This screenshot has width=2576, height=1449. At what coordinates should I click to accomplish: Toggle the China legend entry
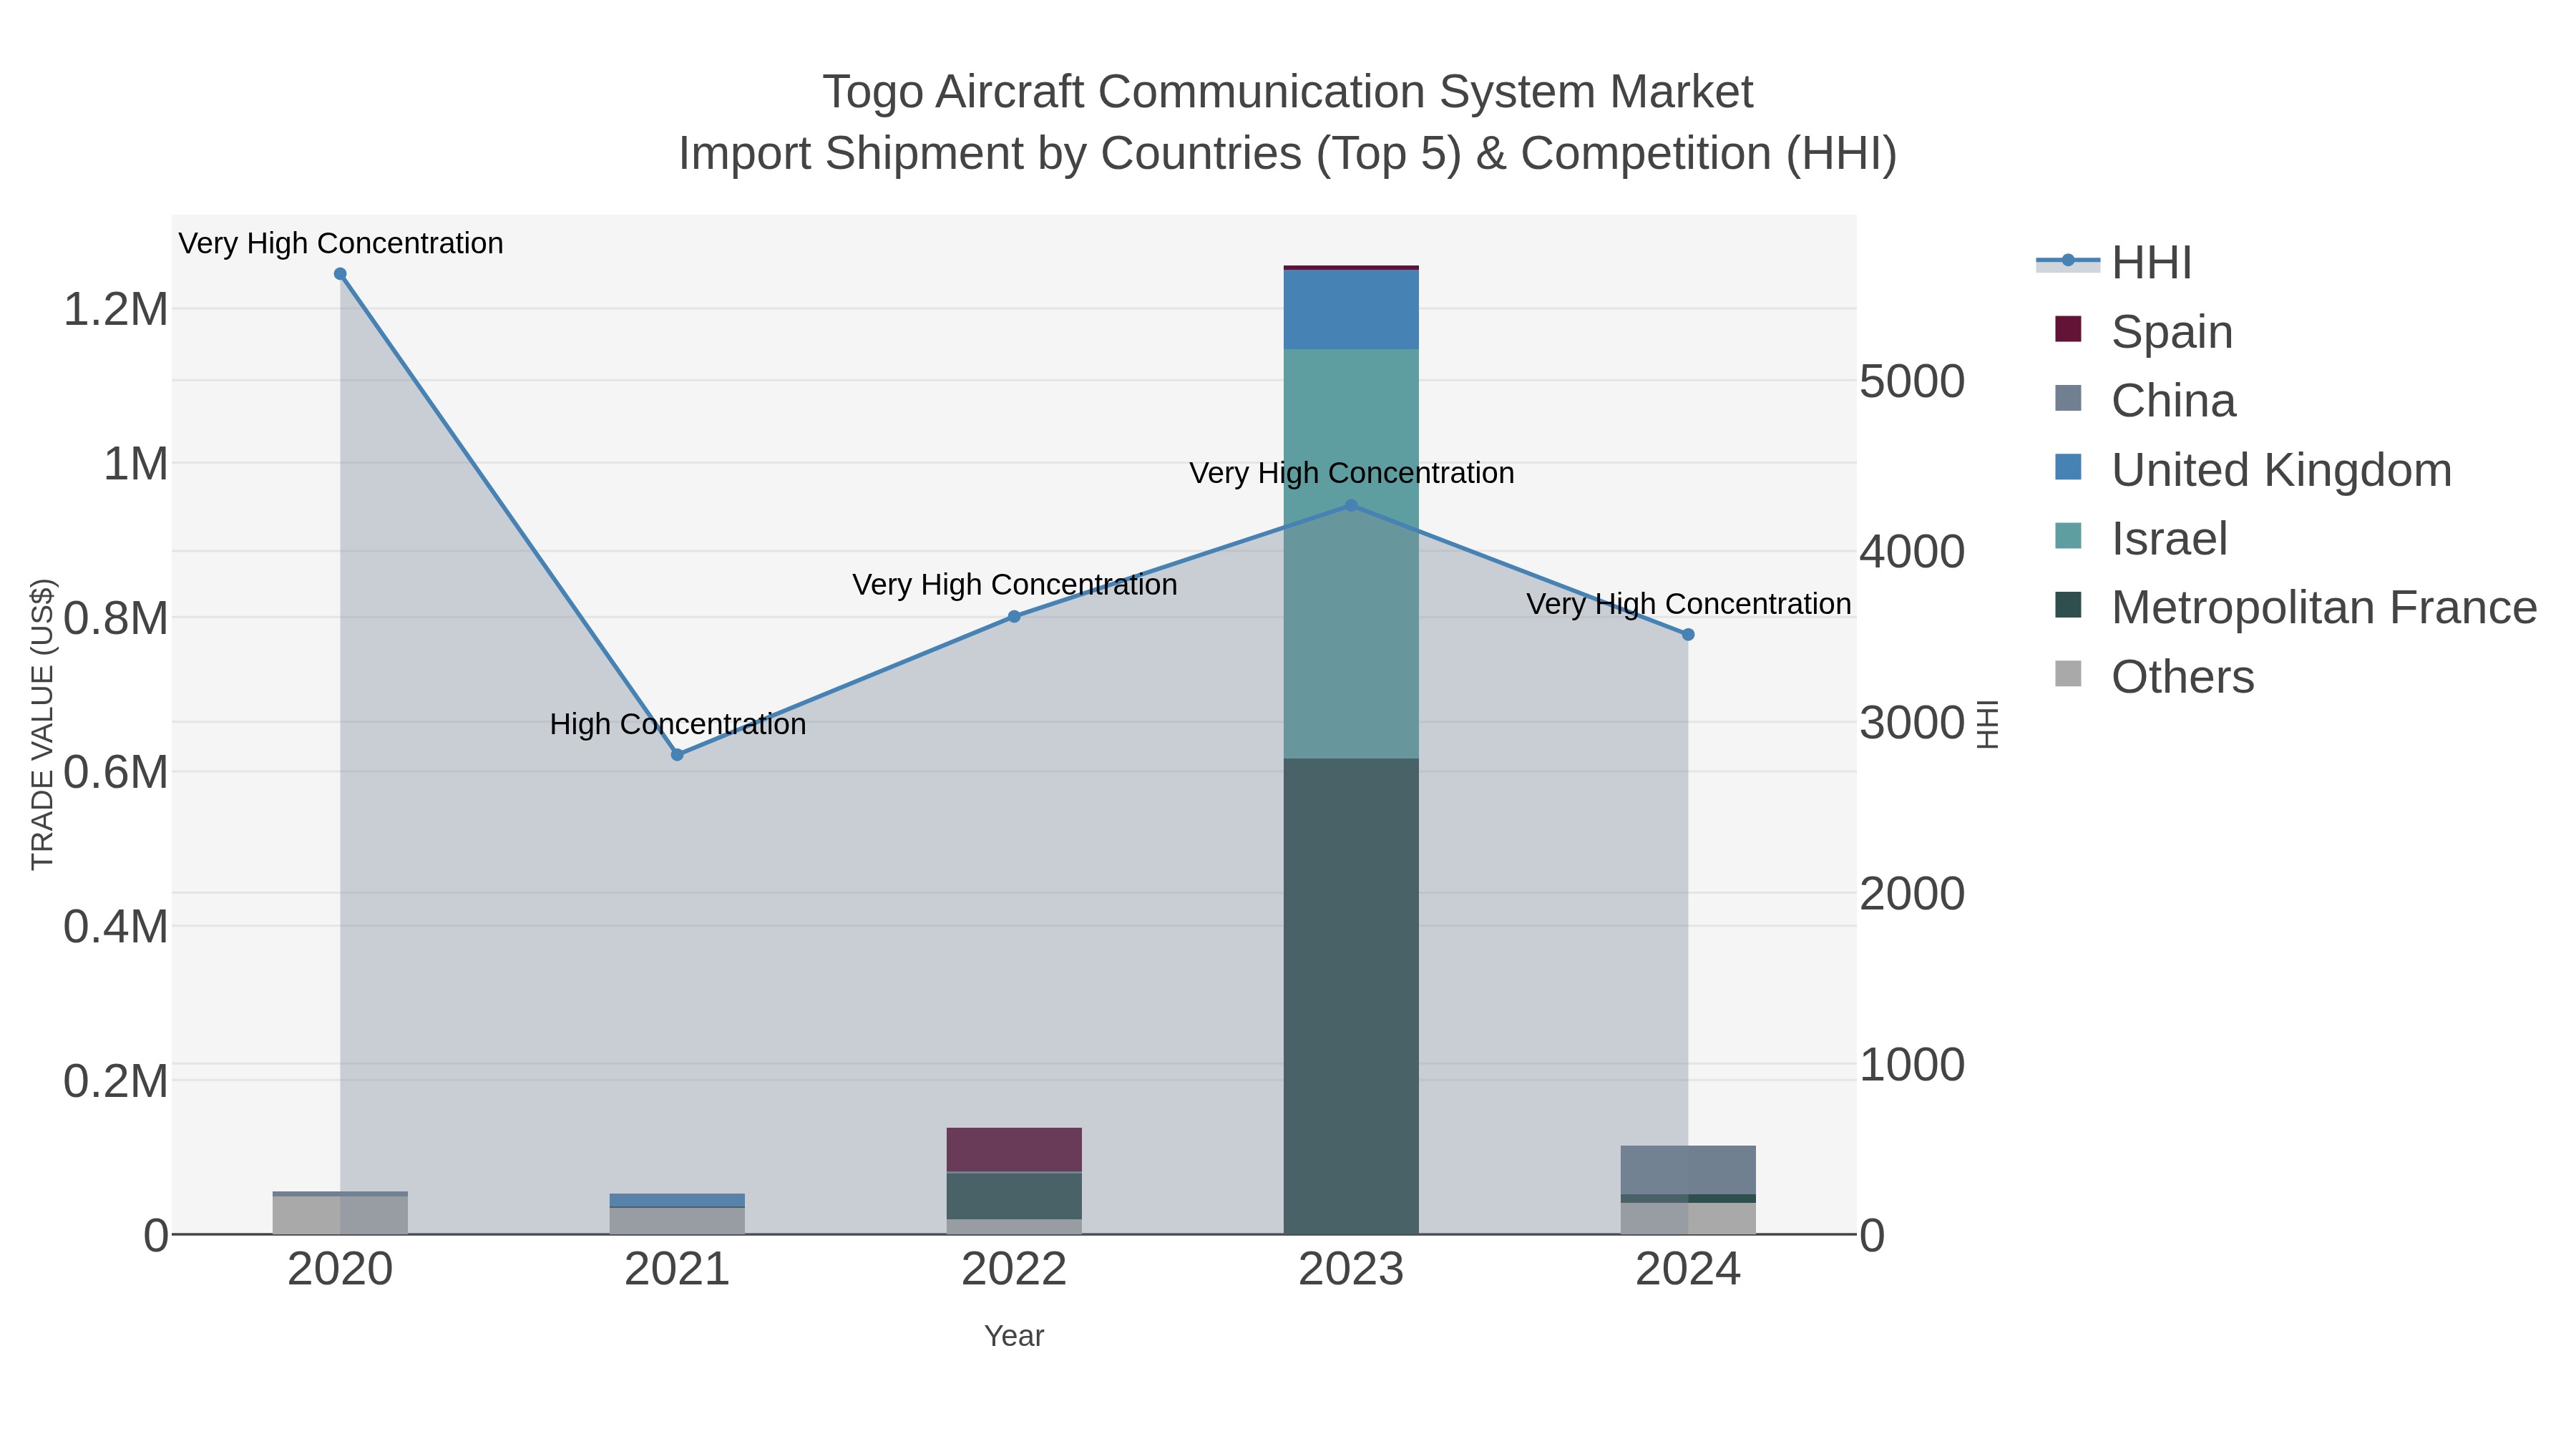tap(2145, 400)
